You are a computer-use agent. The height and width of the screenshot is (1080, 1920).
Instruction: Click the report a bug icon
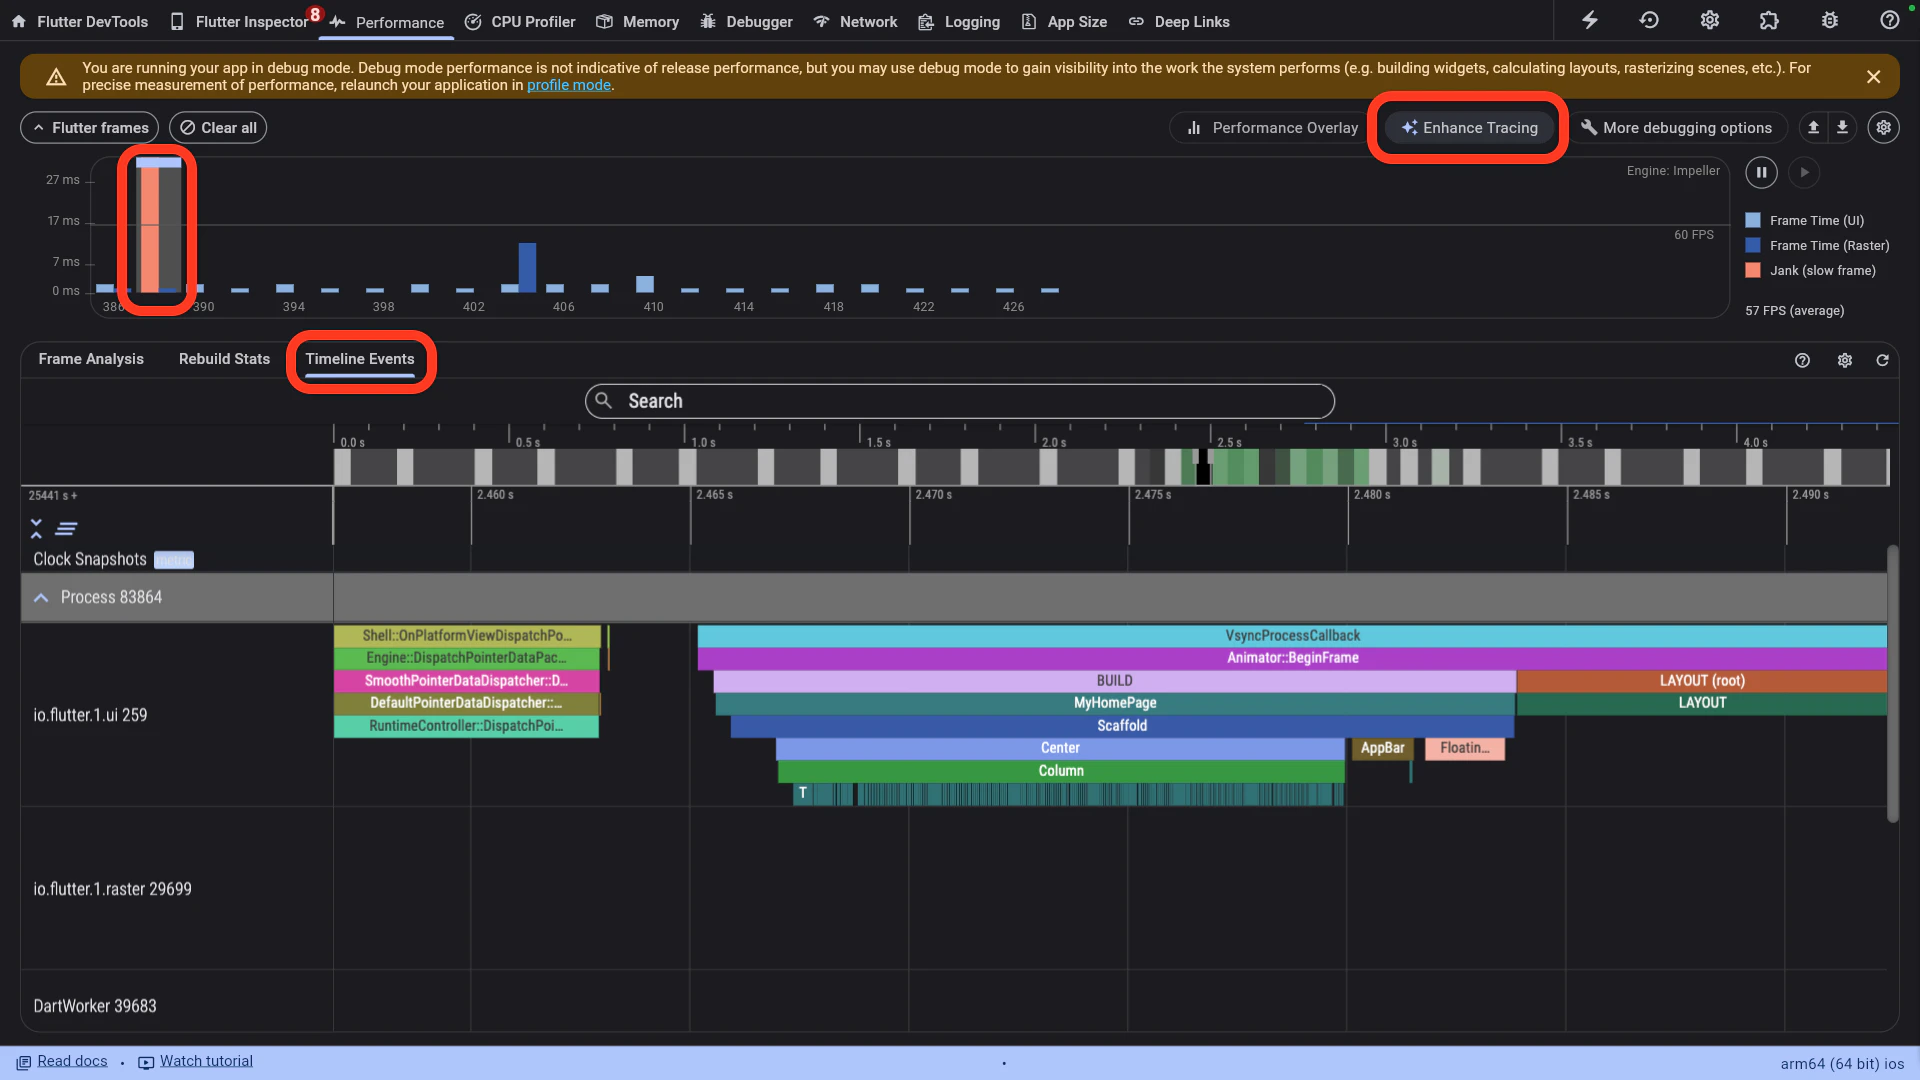tap(1829, 20)
